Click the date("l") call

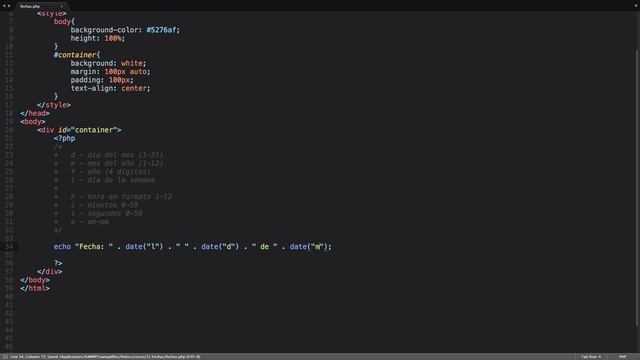pyautogui.click(x=144, y=247)
